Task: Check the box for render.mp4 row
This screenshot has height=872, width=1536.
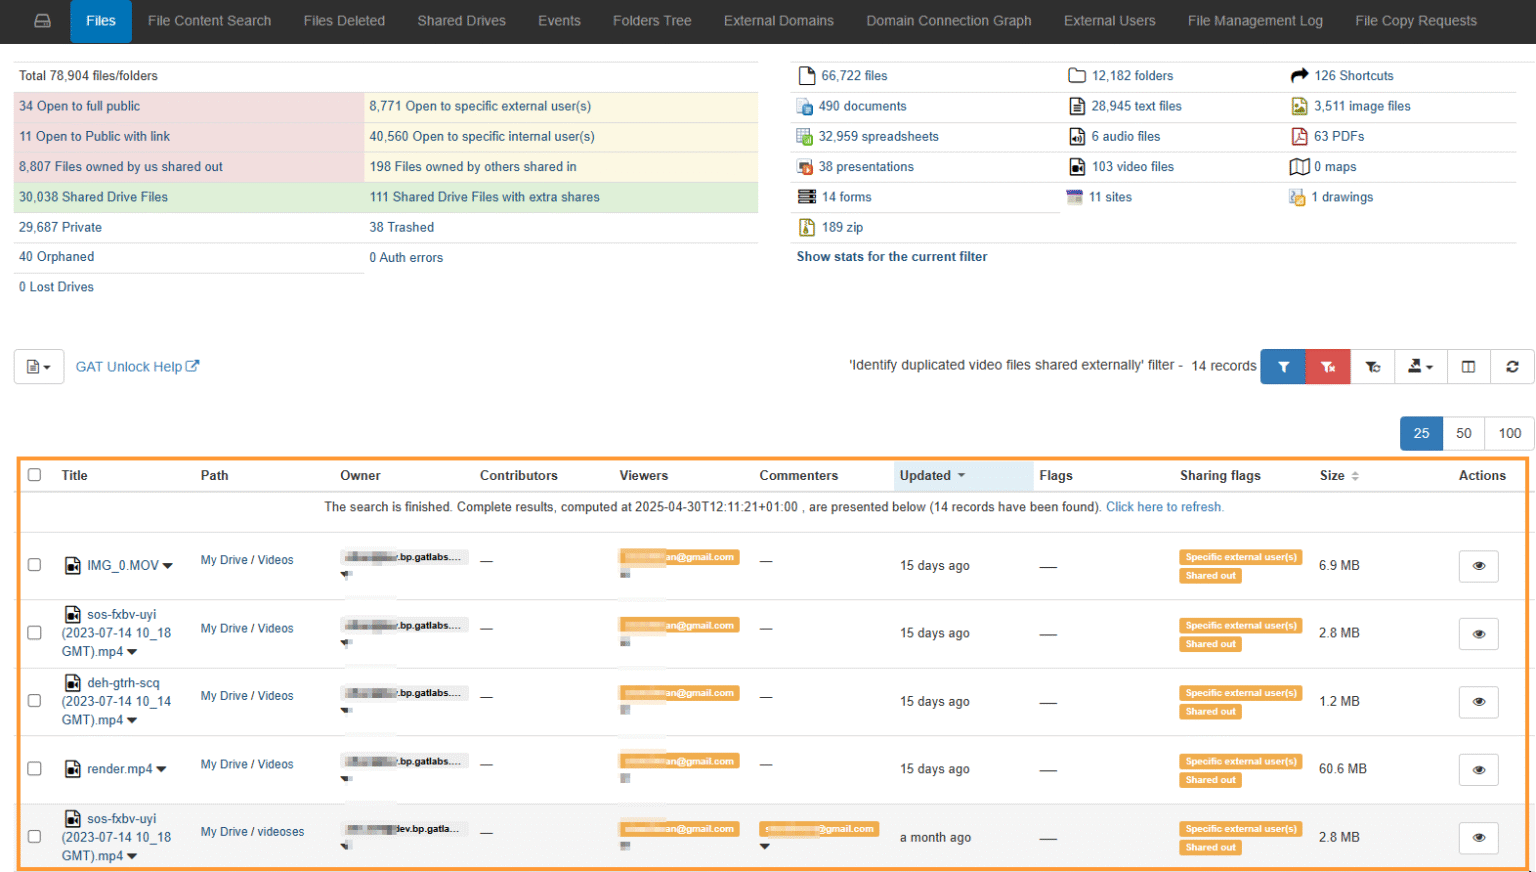Action: click(34, 769)
